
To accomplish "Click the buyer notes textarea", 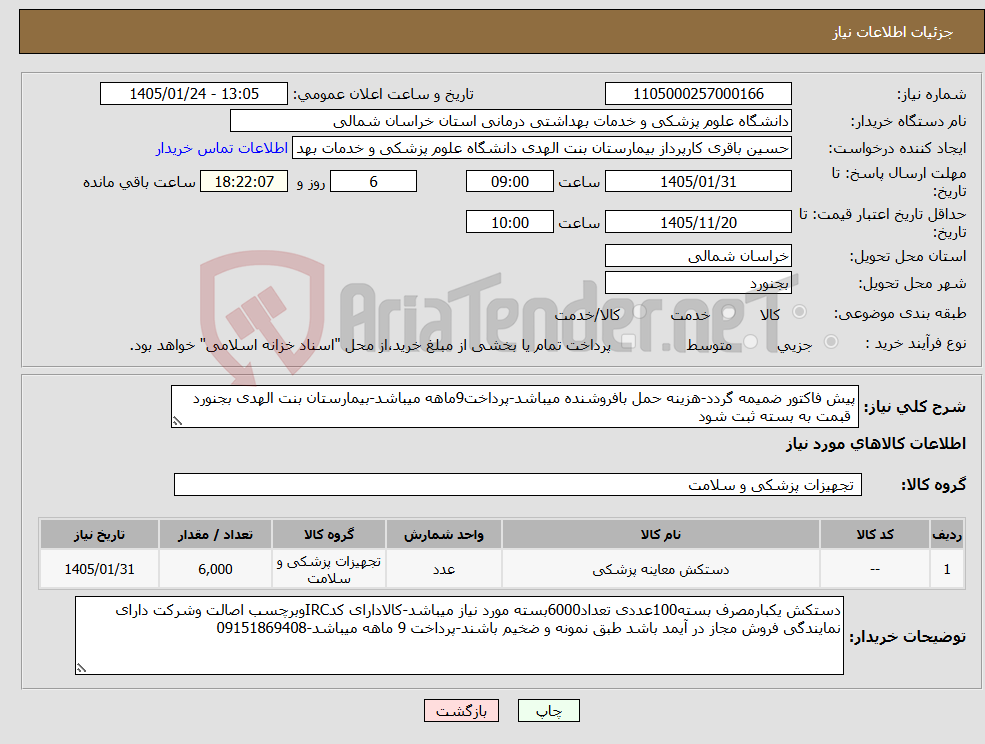I will pos(459,635).
